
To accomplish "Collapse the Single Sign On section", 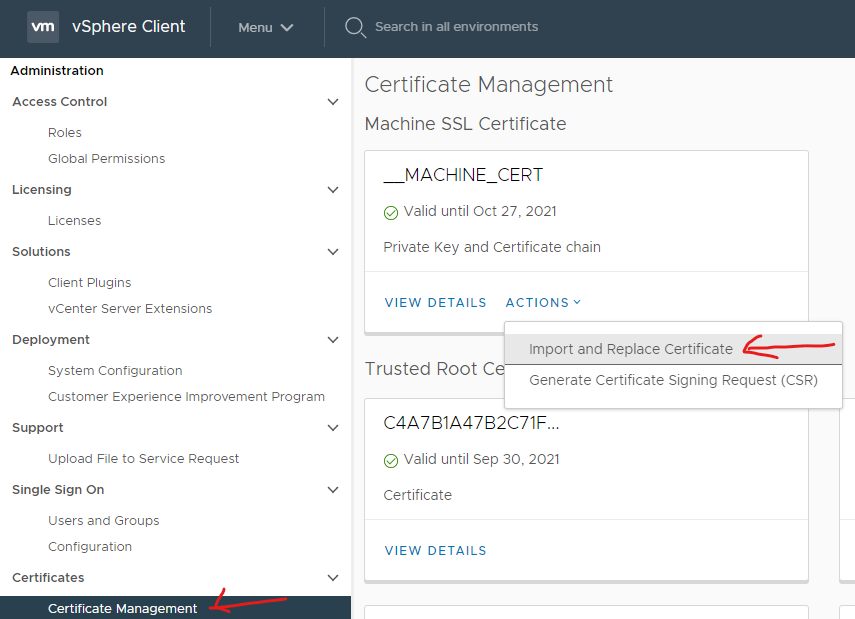I will (x=333, y=490).
